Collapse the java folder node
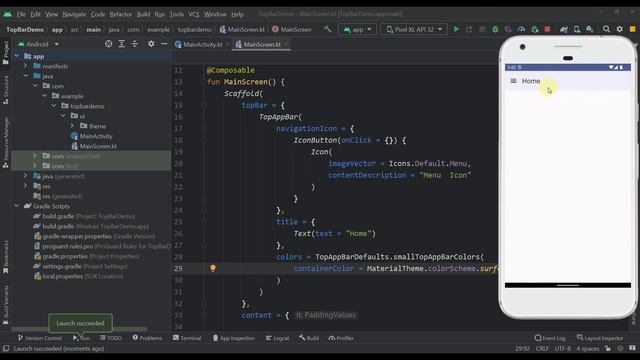 (25, 76)
